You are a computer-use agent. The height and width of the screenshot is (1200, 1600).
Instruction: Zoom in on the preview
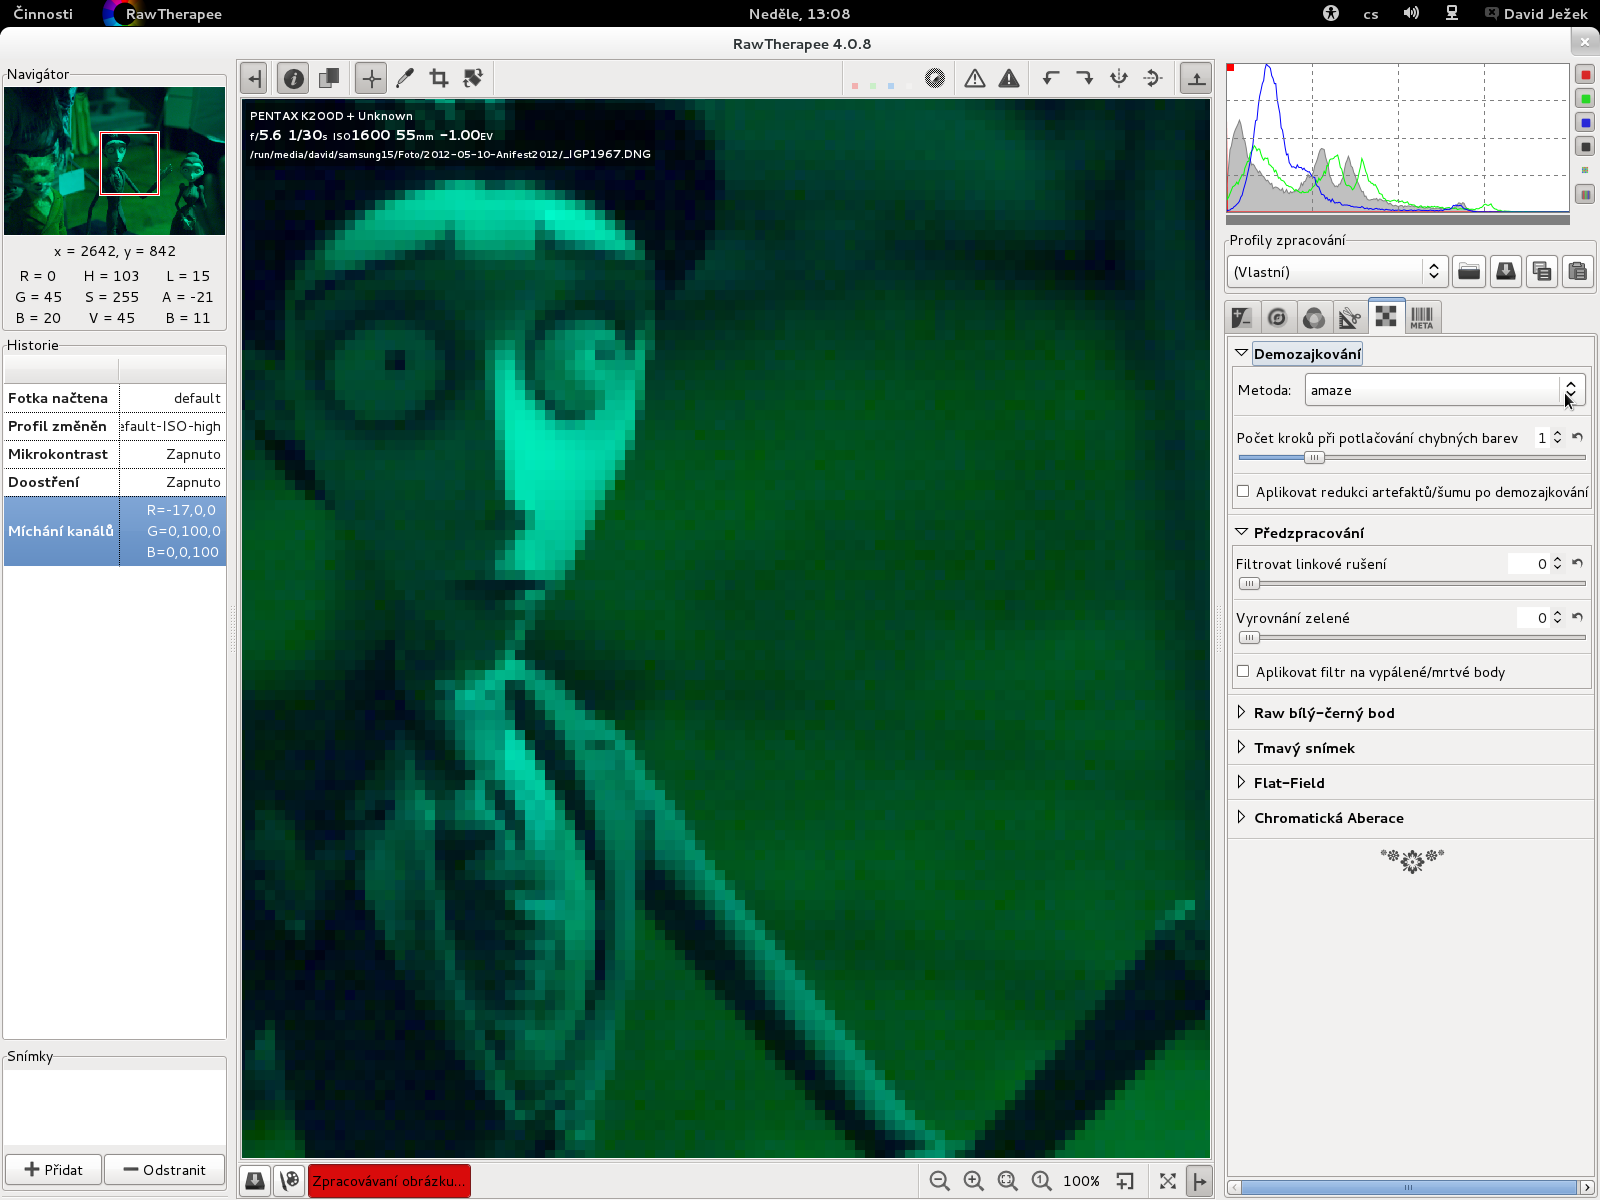point(973,1181)
